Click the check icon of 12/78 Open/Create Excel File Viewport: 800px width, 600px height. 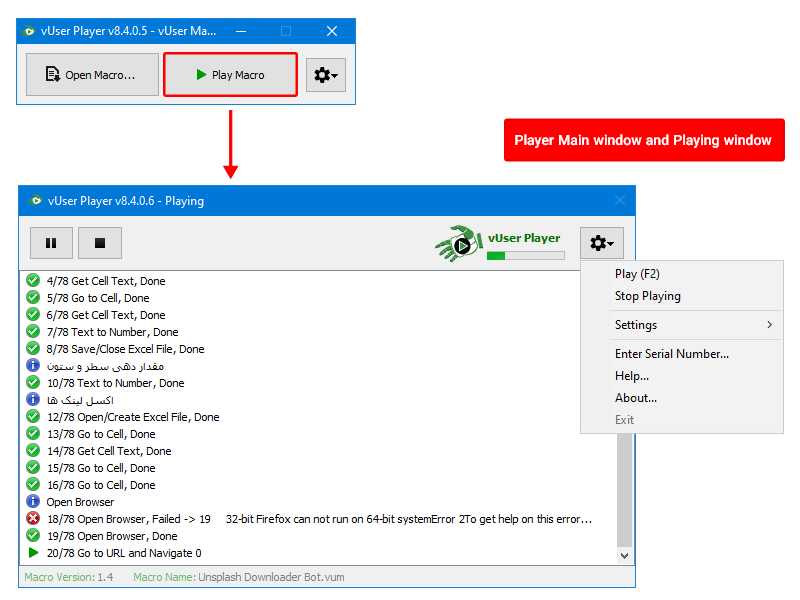tap(33, 416)
